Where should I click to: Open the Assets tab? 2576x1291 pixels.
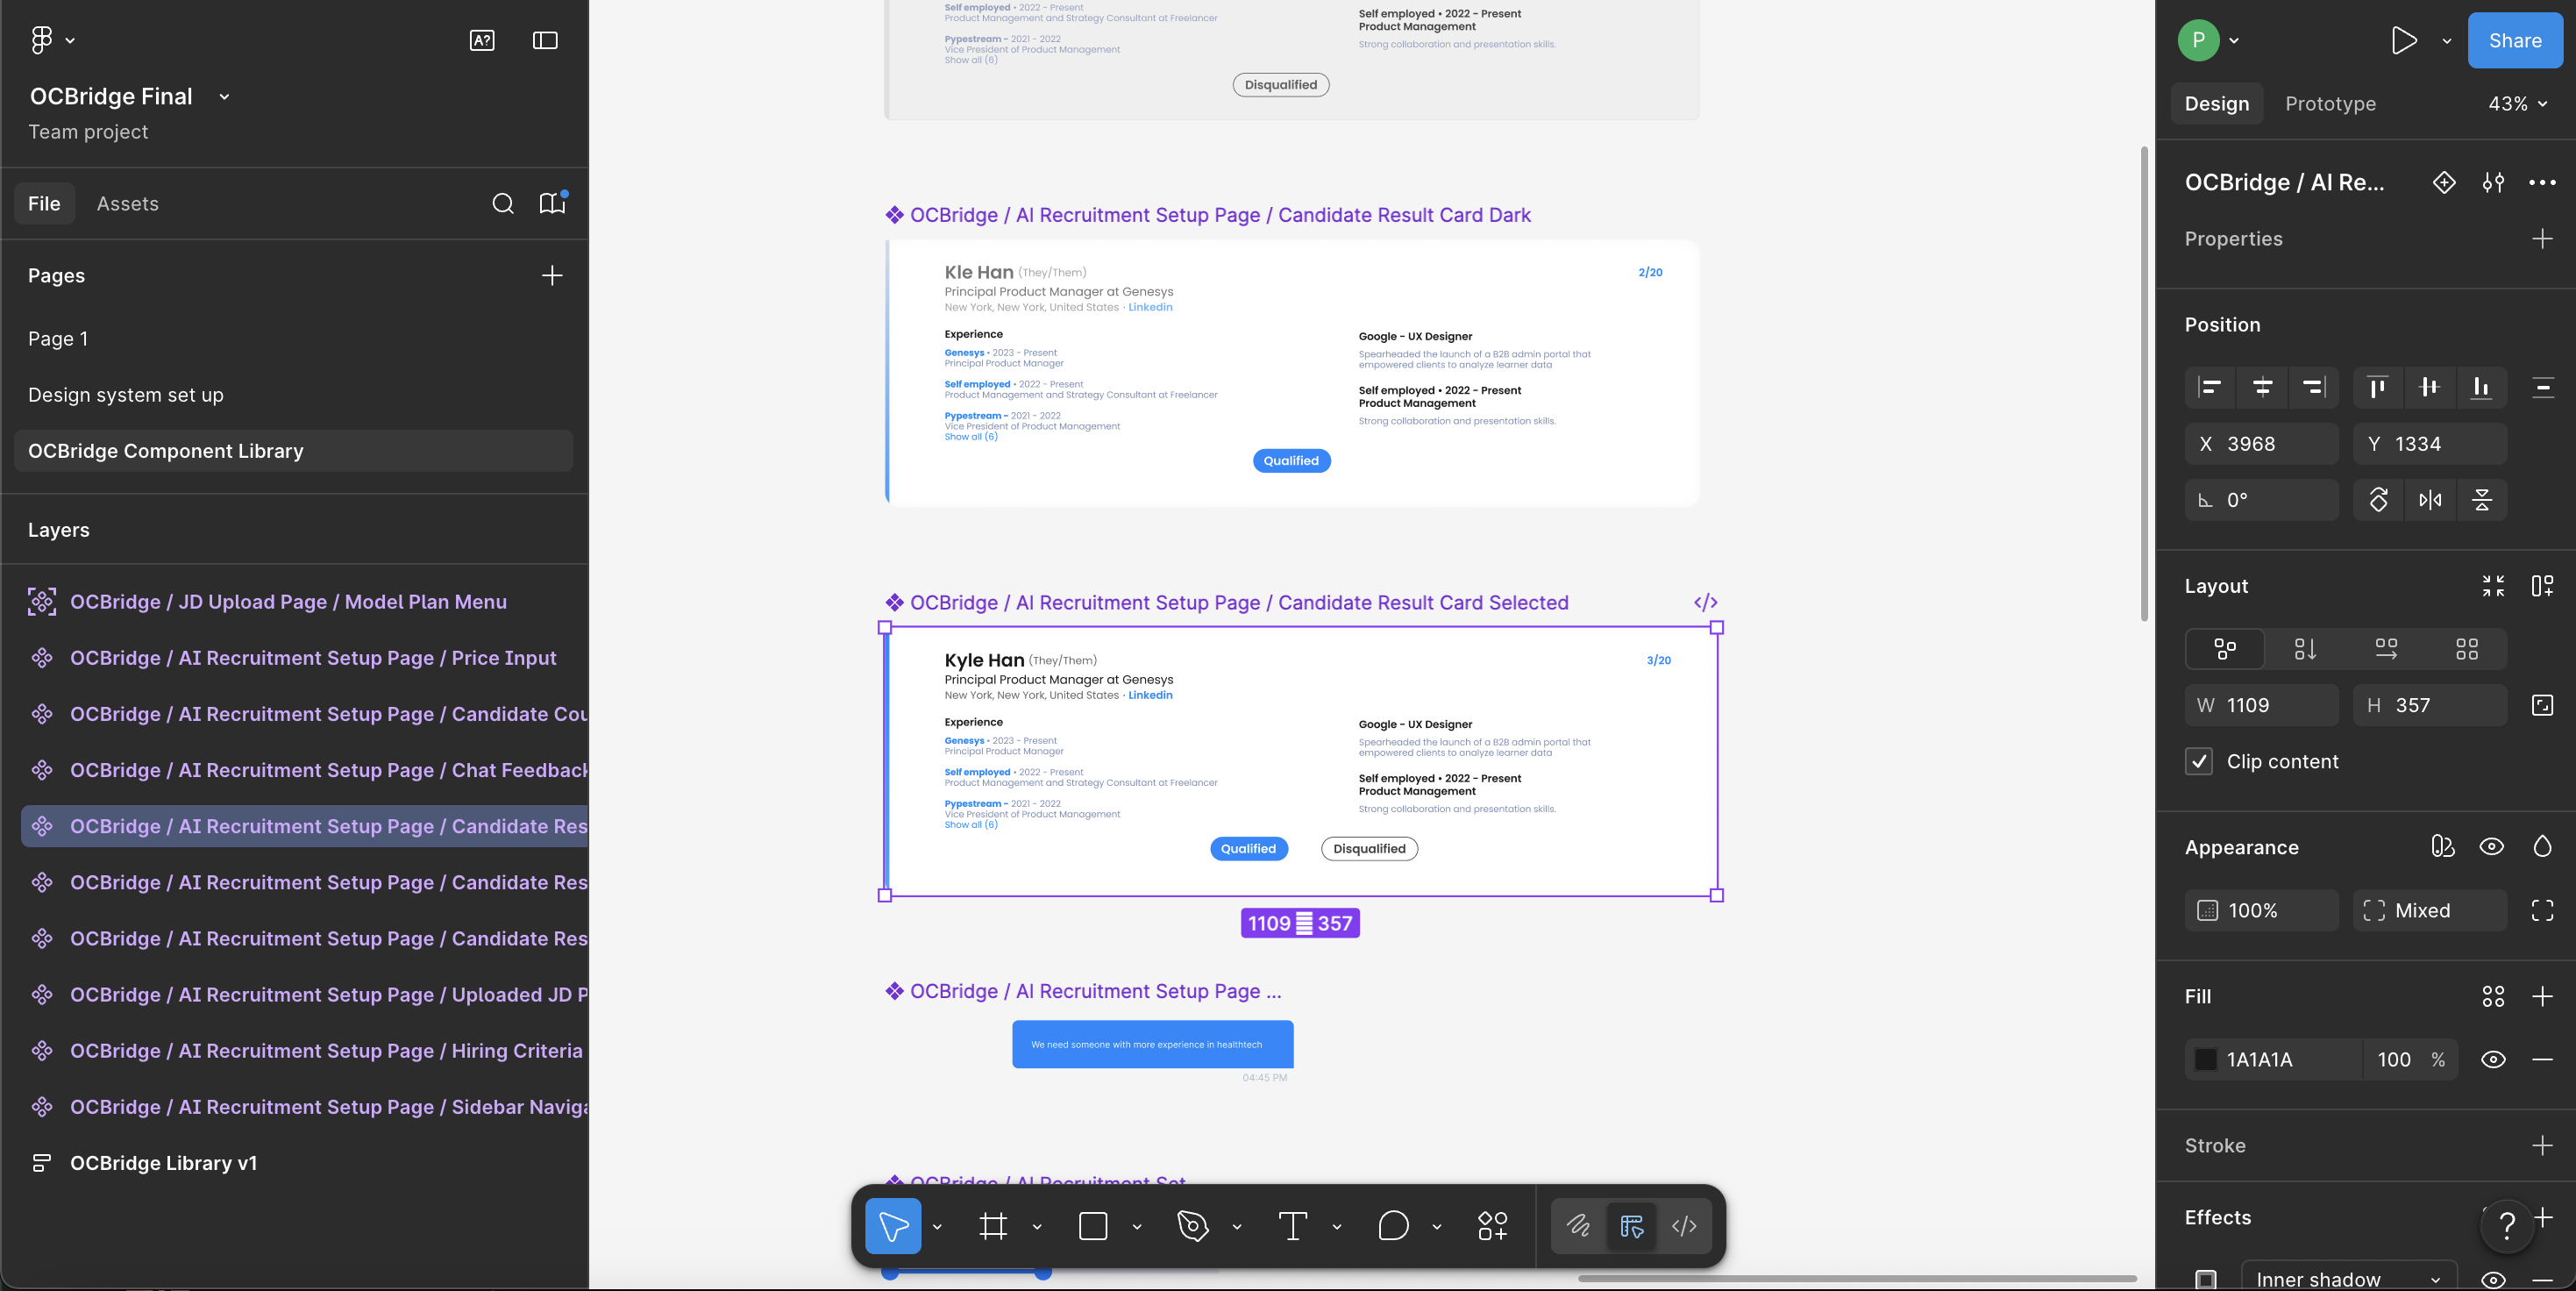[x=128, y=204]
